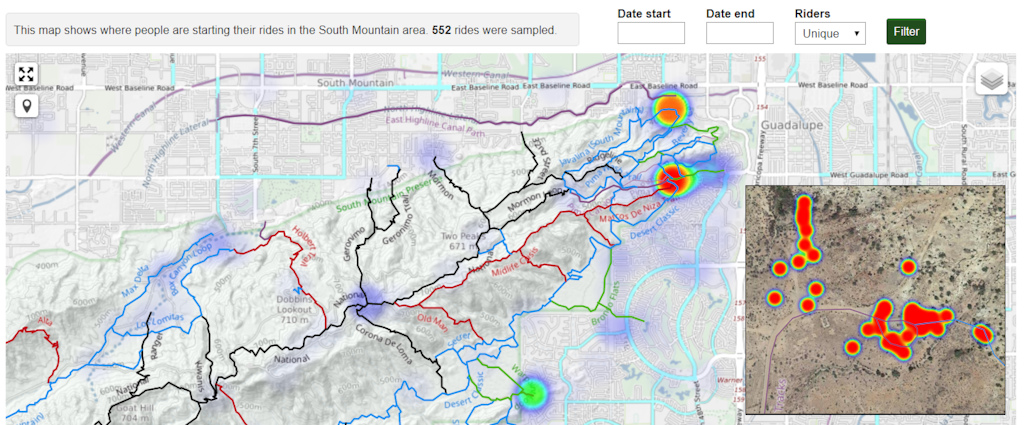This screenshot has width=1024, height=425.
Task: Open the Riders dropdown set to Unique
Action: pos(830,33)
